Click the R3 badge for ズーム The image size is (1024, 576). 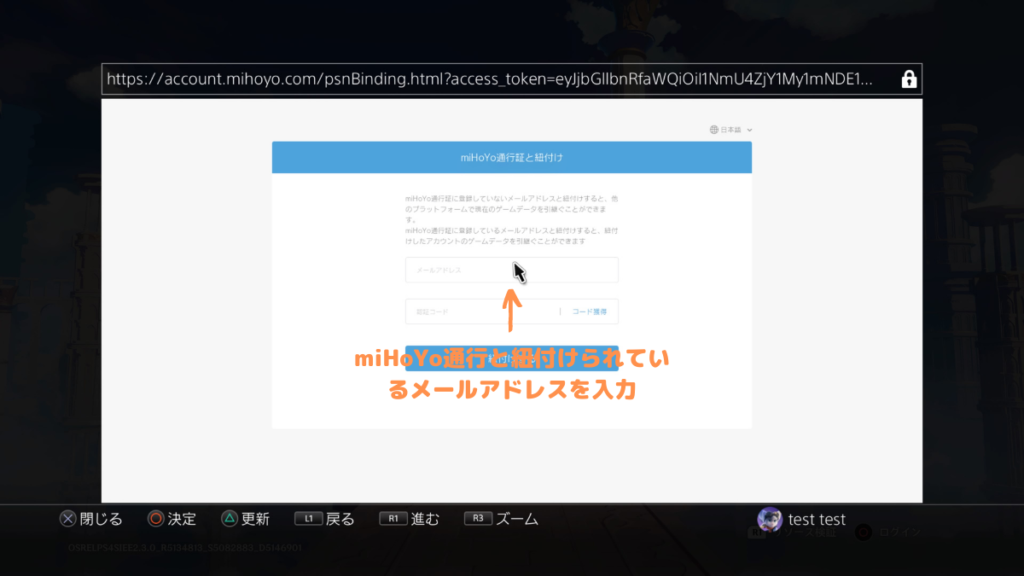pos(477,519)
